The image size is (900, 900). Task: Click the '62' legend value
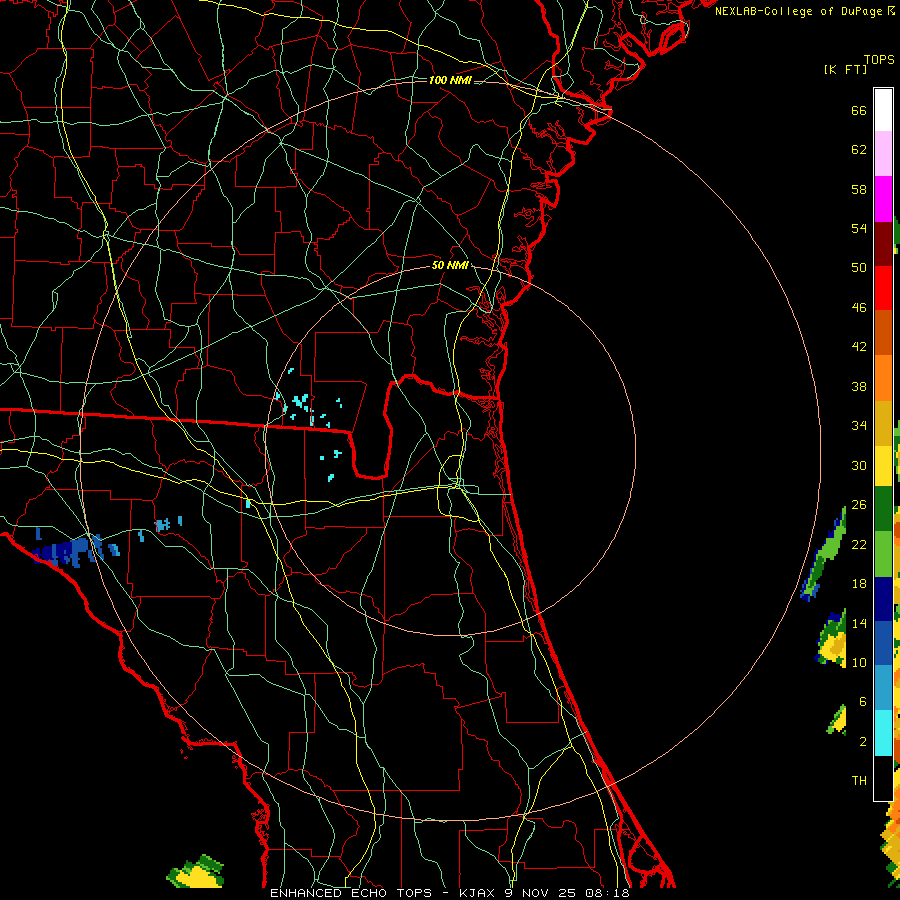coord(859,150)
